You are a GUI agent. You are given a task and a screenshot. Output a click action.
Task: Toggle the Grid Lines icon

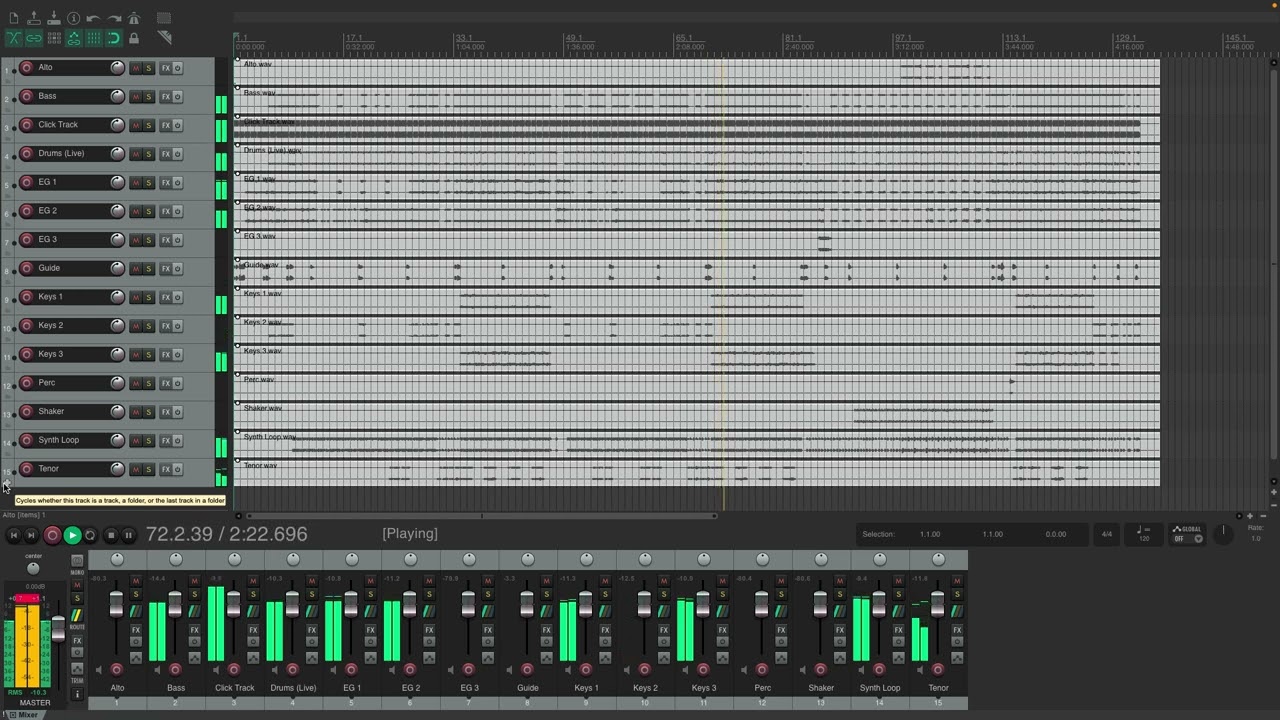pos(94,38)
